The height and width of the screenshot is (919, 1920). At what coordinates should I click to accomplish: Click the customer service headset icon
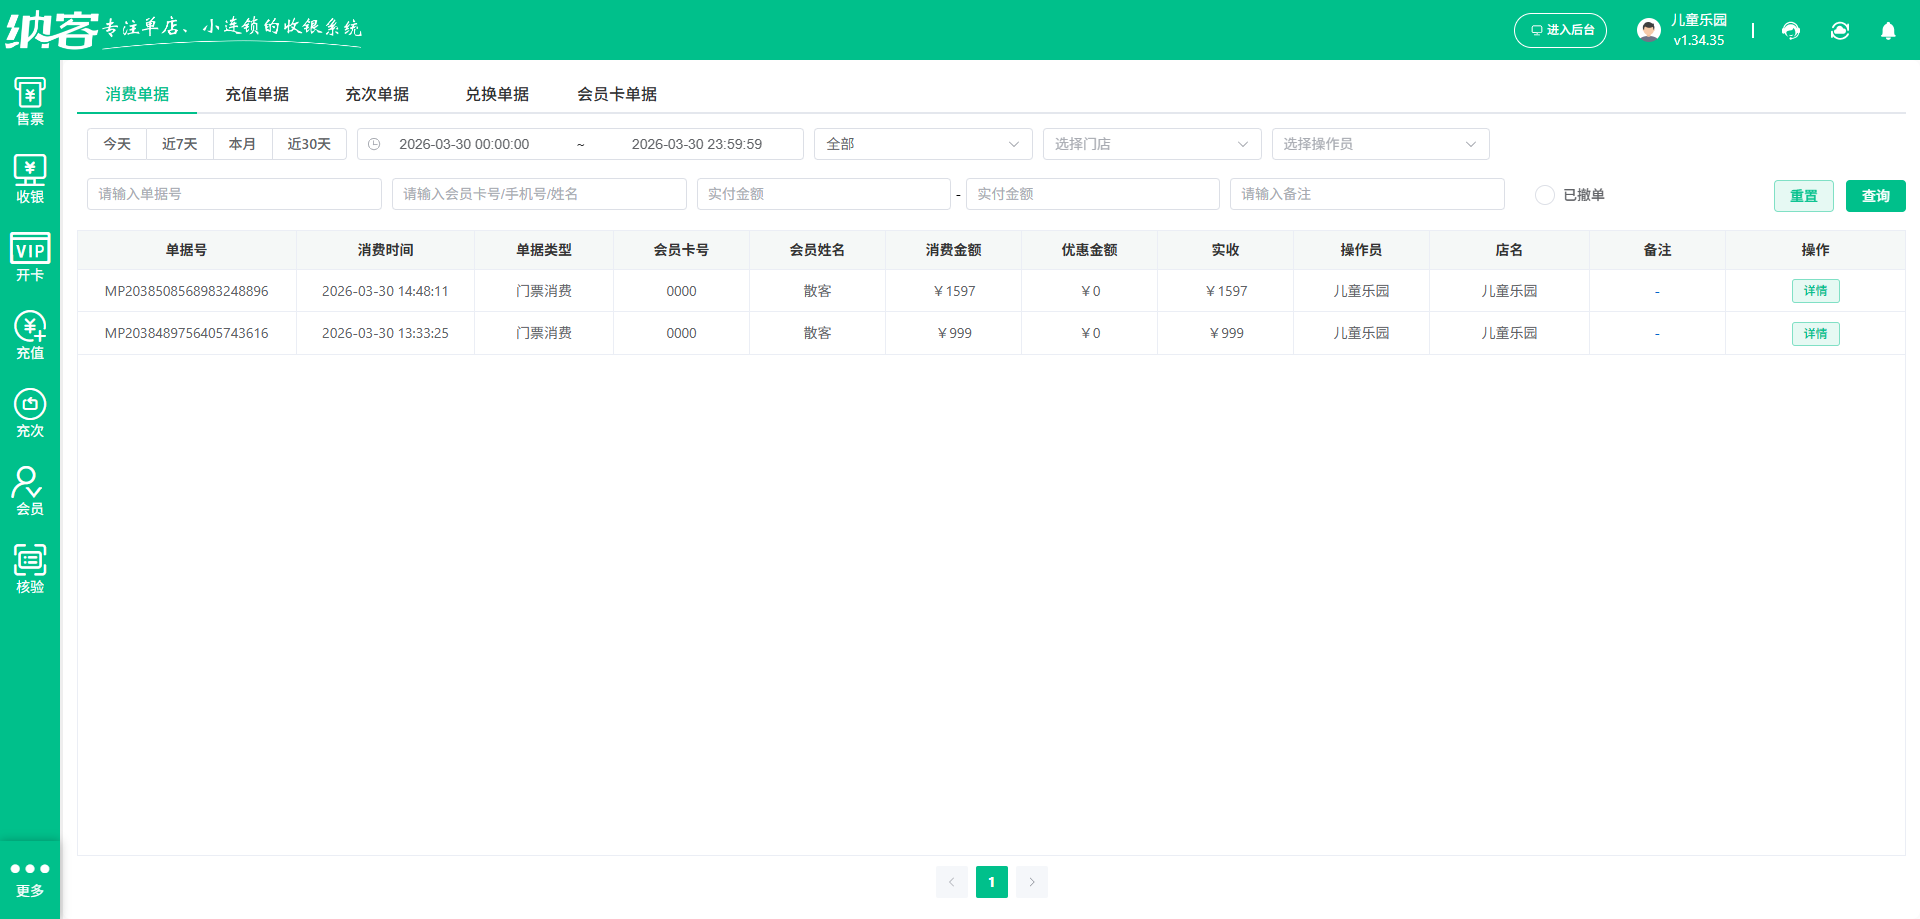[x=1789, y=31]
